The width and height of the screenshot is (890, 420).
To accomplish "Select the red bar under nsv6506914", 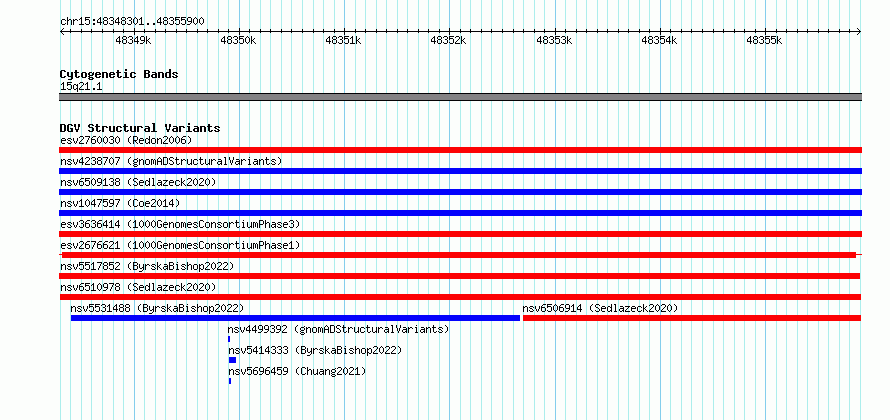I will coord(692,318).
